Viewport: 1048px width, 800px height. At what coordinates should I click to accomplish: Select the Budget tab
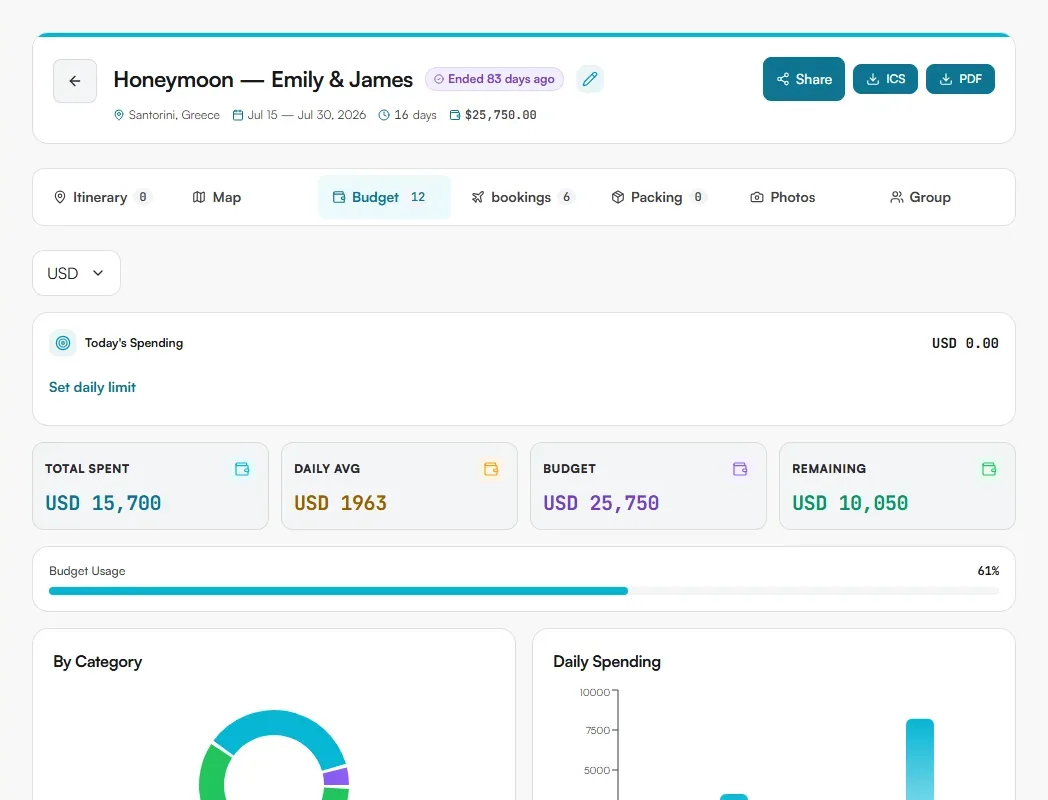point(384,197)
